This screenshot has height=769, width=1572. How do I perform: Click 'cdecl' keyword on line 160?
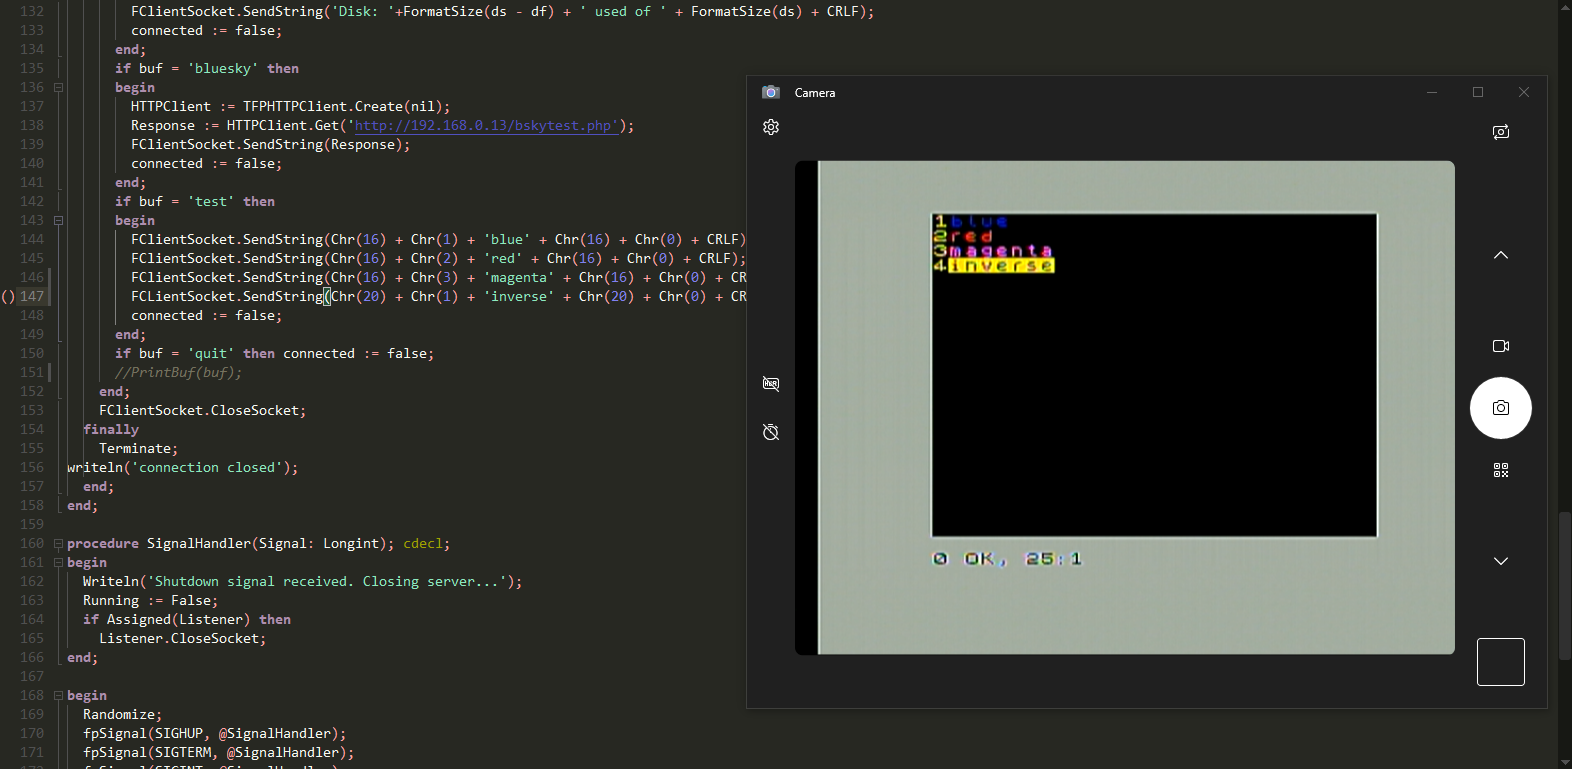[x=423, y=544]
